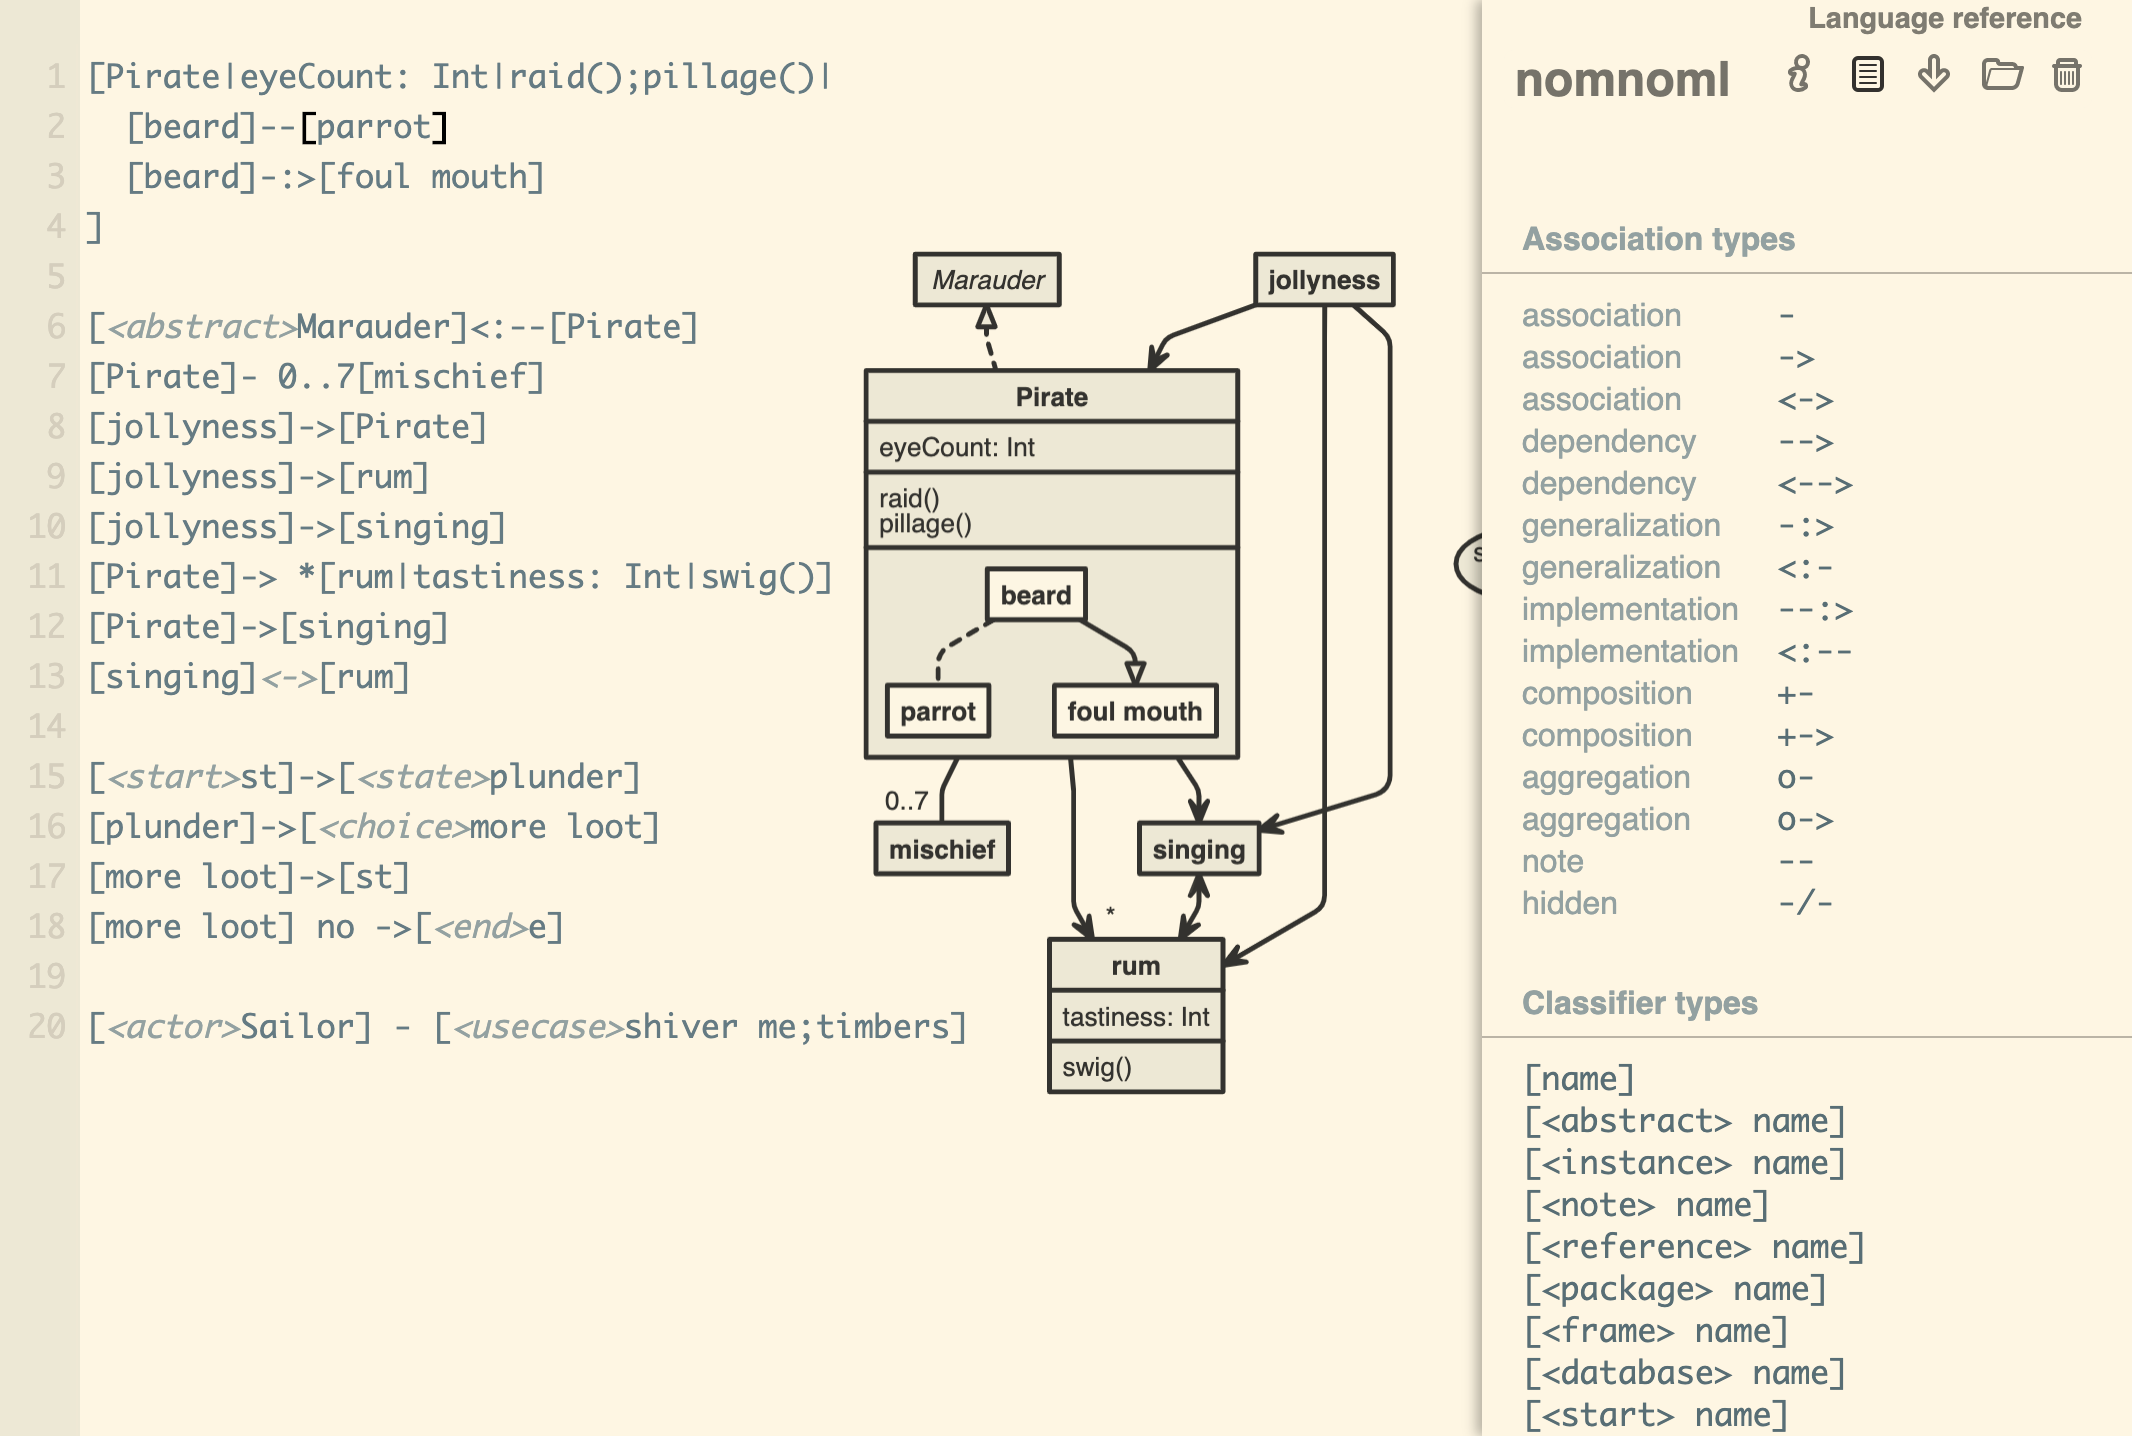Click the mischief node below the 0..7 label
Viewport: 2132px width, 1436px height.
coord(941,849)
